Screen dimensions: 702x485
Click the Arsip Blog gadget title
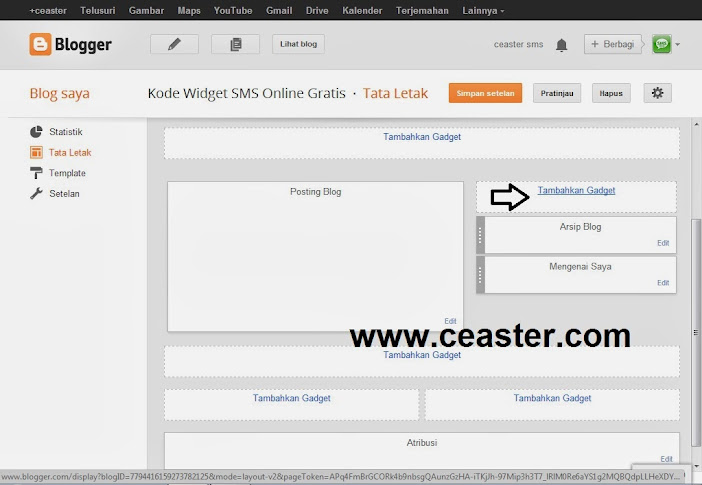pyautogui.click(x=580, y=227)
